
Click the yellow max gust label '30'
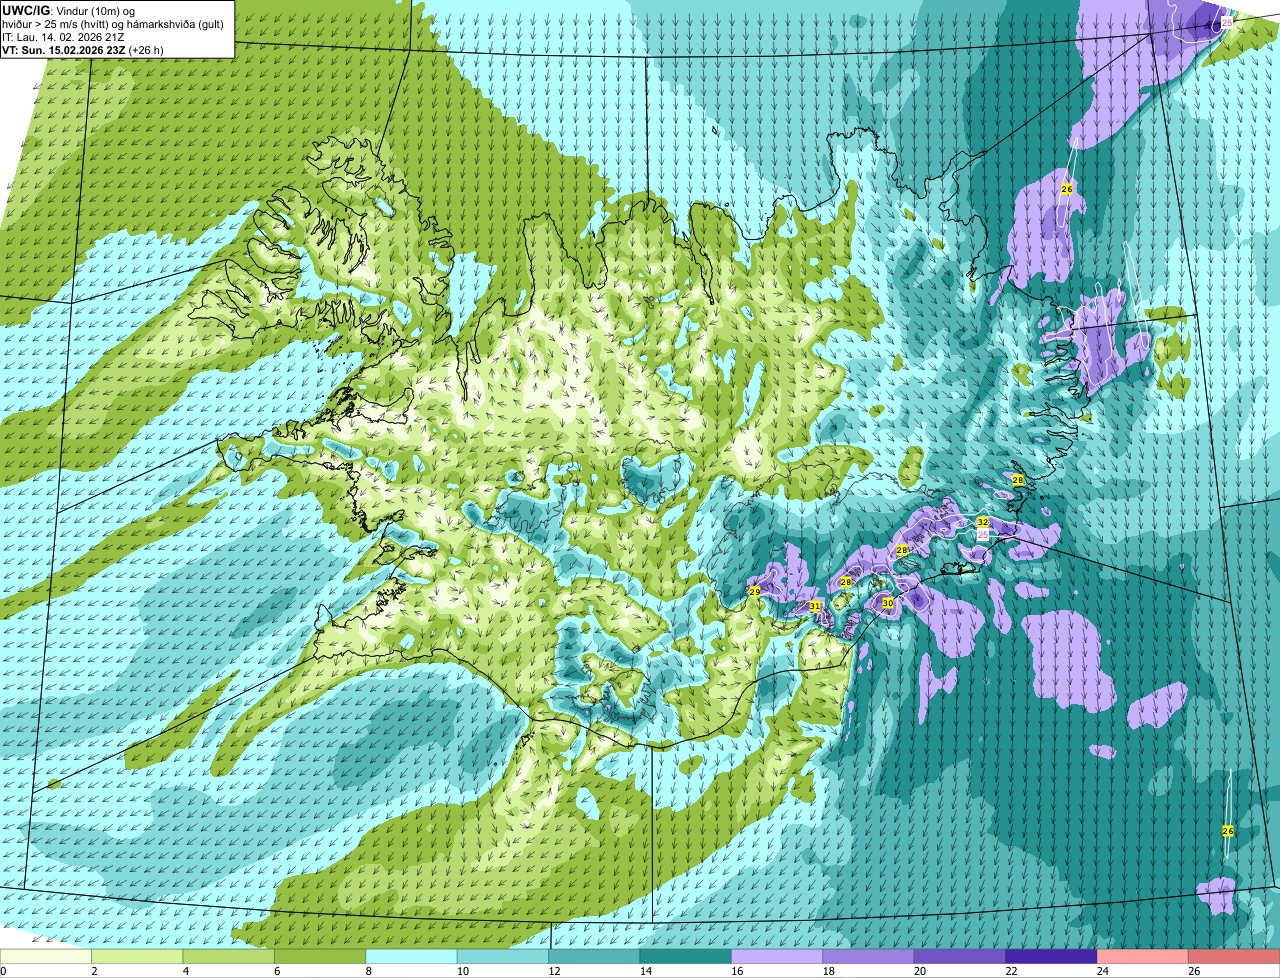click(887, 603)
